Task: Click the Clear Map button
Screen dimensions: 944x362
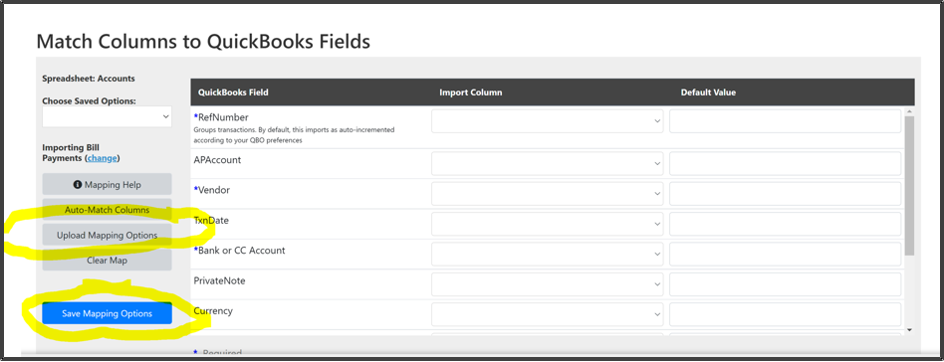Action: pos(107,260)
